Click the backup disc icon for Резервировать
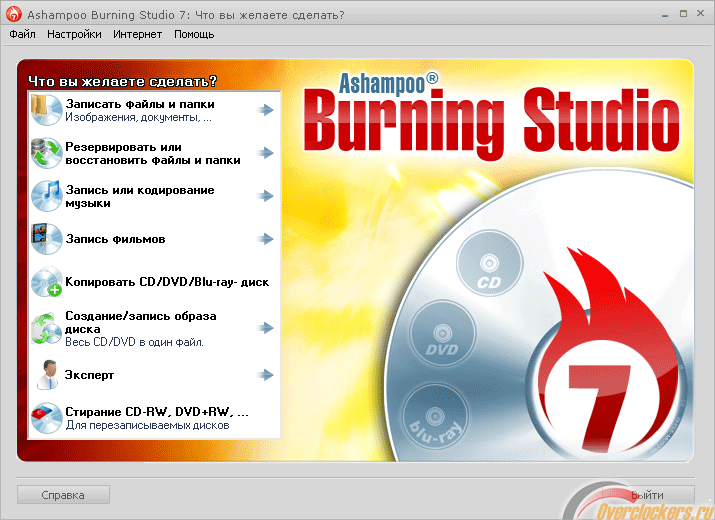The width and height of the screenshot is (715, 520). (46, 153)
